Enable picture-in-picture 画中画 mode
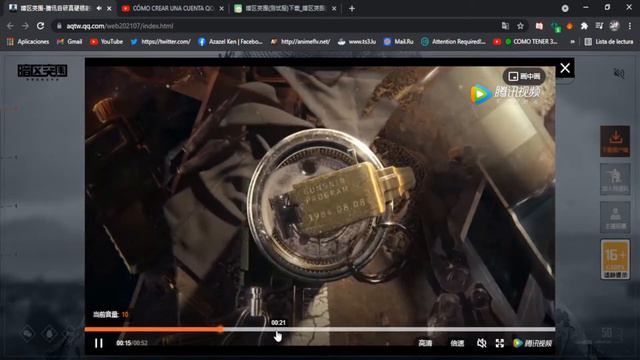Image resolution: width=640 pixels, height=360 pixels. click(524, 76)
